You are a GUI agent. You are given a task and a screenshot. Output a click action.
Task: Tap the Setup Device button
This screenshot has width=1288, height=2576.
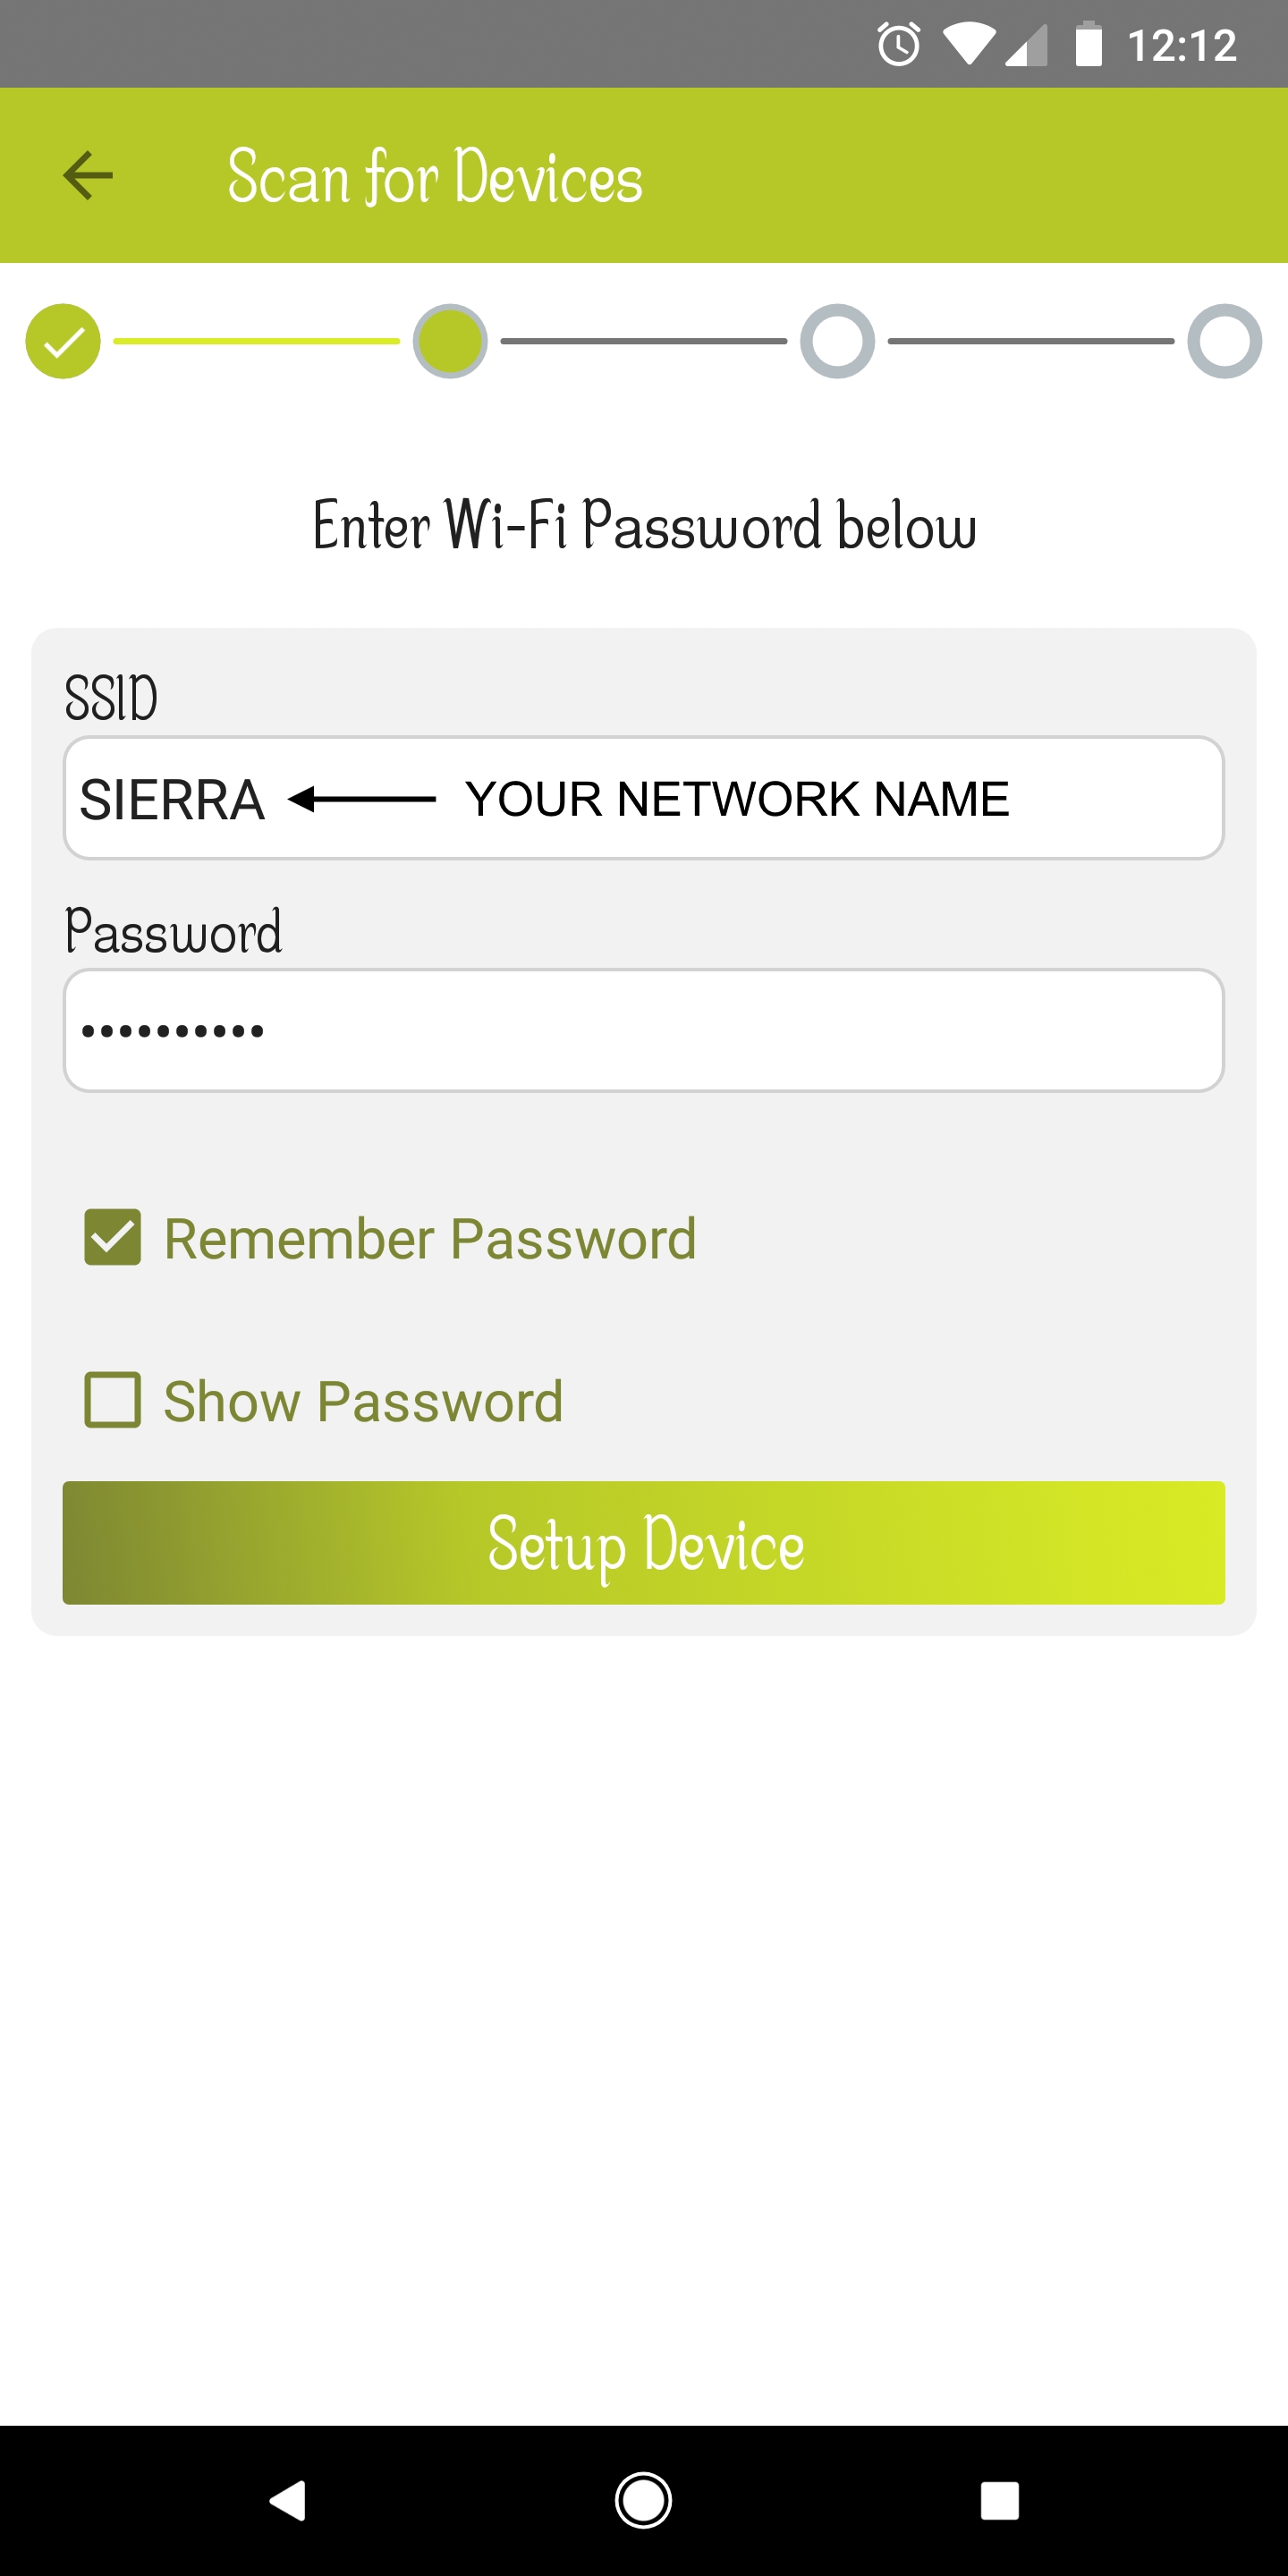coord(644,1543)
